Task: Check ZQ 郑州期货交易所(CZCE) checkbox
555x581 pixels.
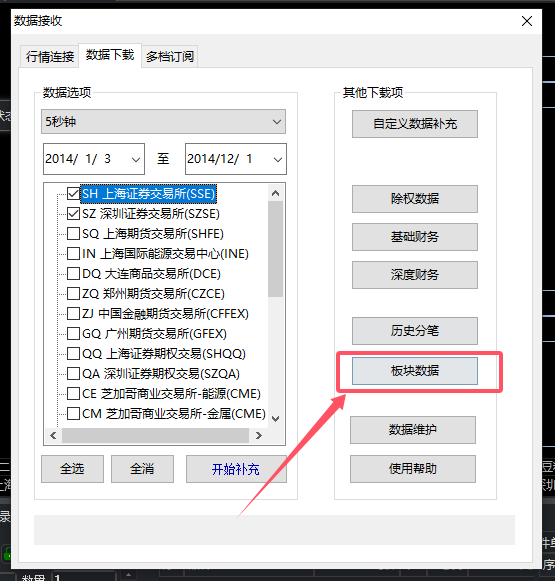Action: coord(73,293)
